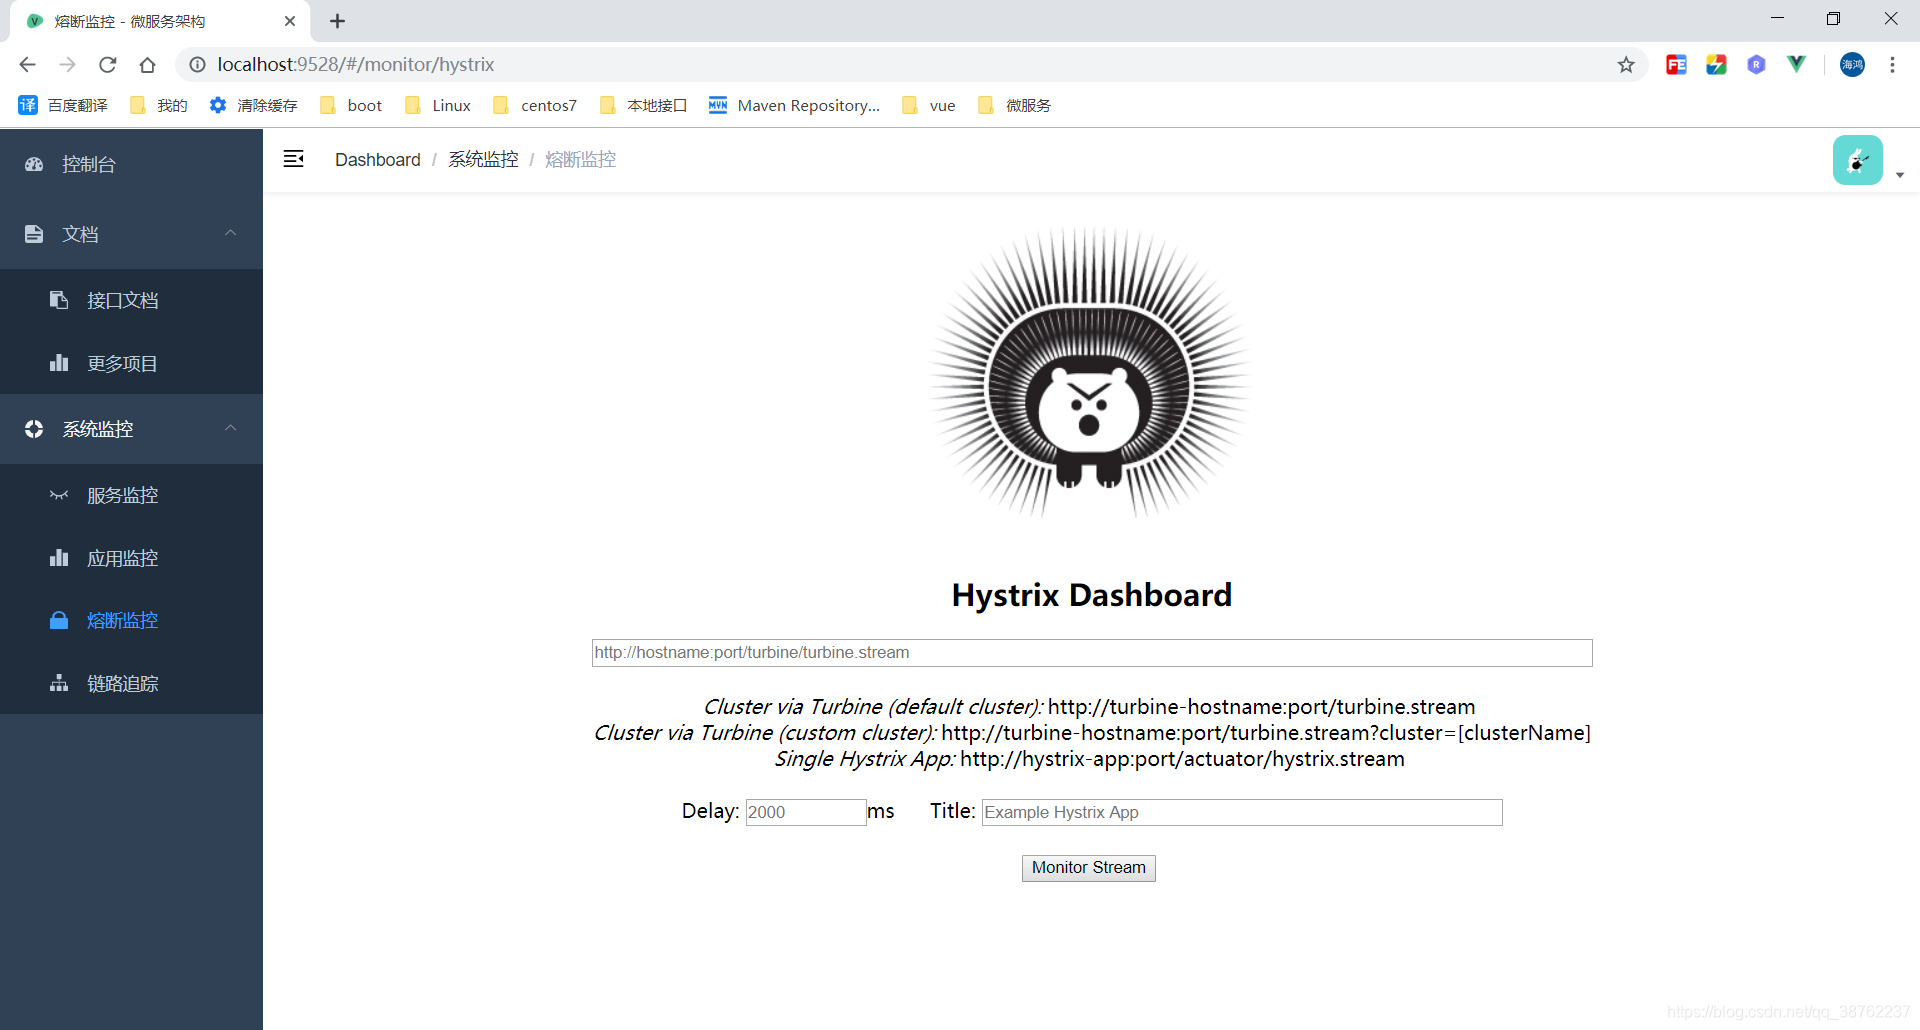1920x1030 pixels.
Task: Open a new browser tab
Action: tap(338, 21)
